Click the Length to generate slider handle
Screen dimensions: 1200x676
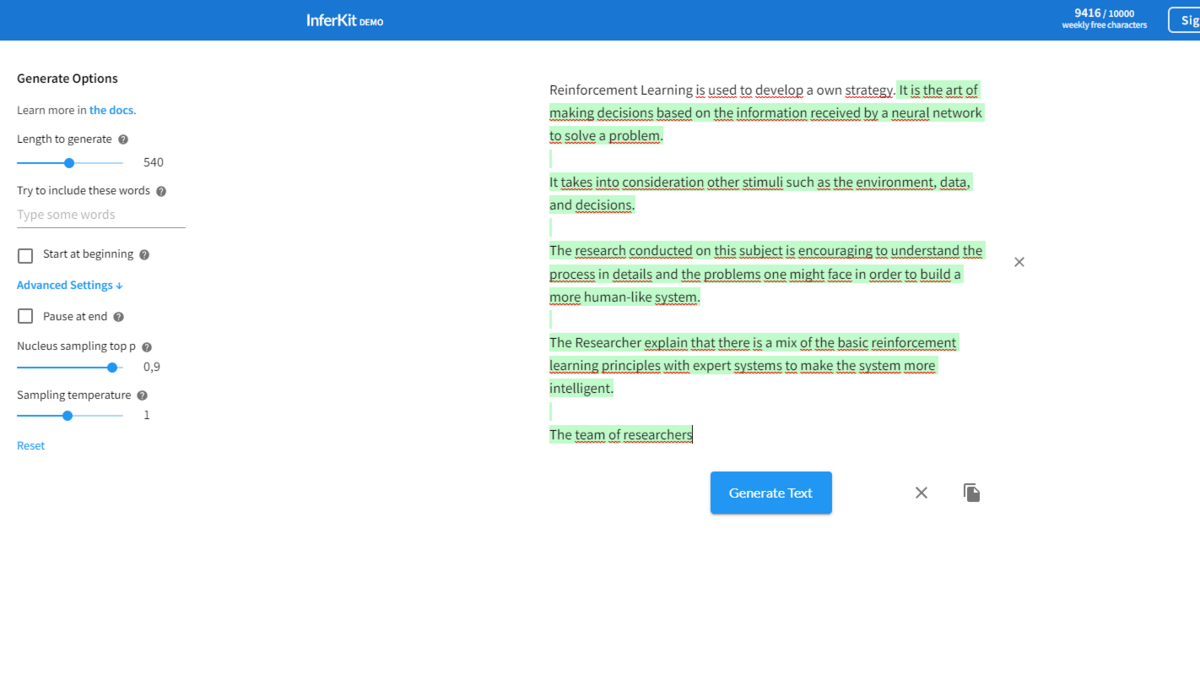pyautogui.click(x=69, y=163)
